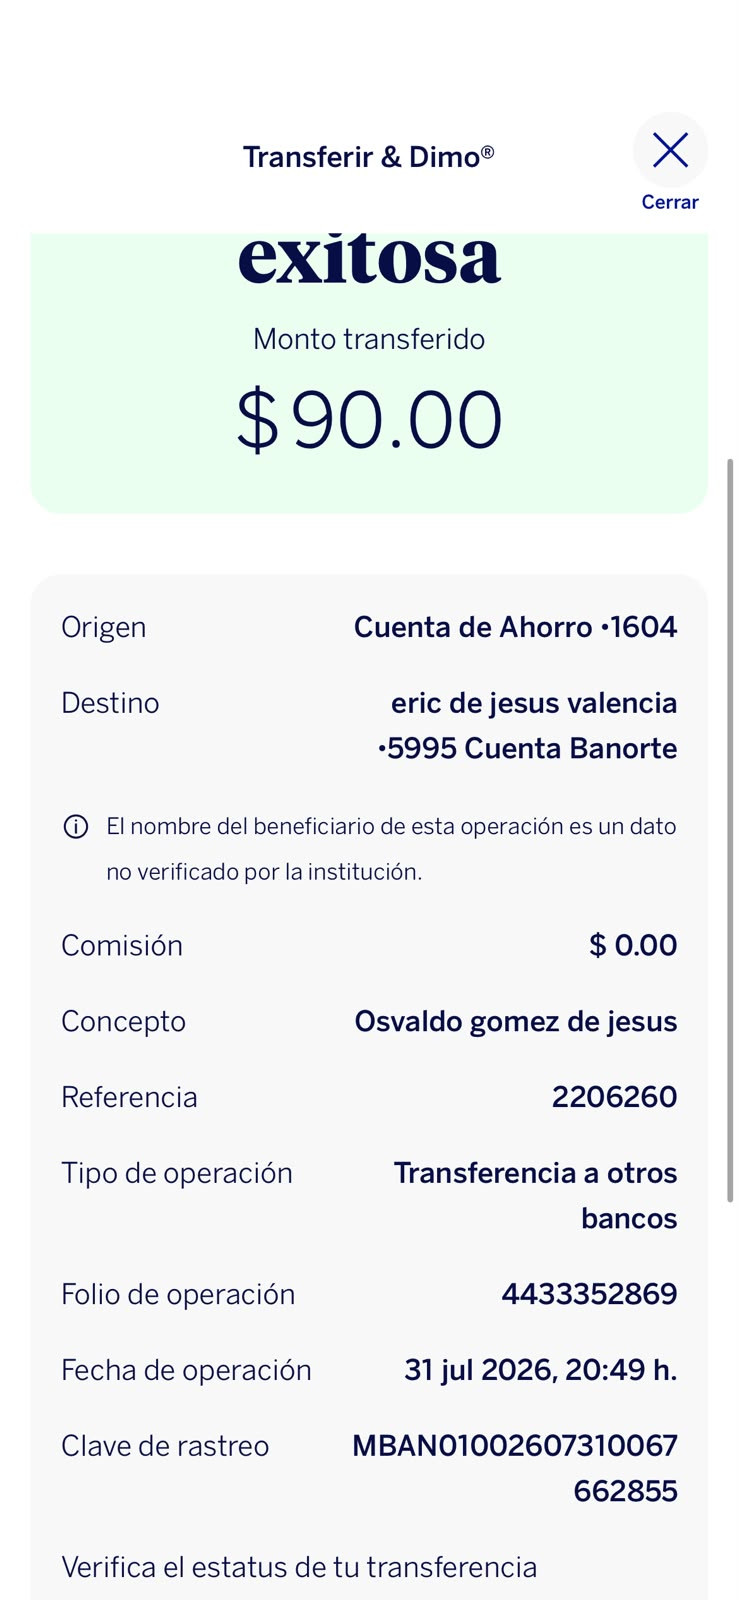Image resolution: width=739 pixels, height=1600 pixels.
Task: Tap the Destino beneficiary eric de jesus valencia
Action: [x=534, y=703]
